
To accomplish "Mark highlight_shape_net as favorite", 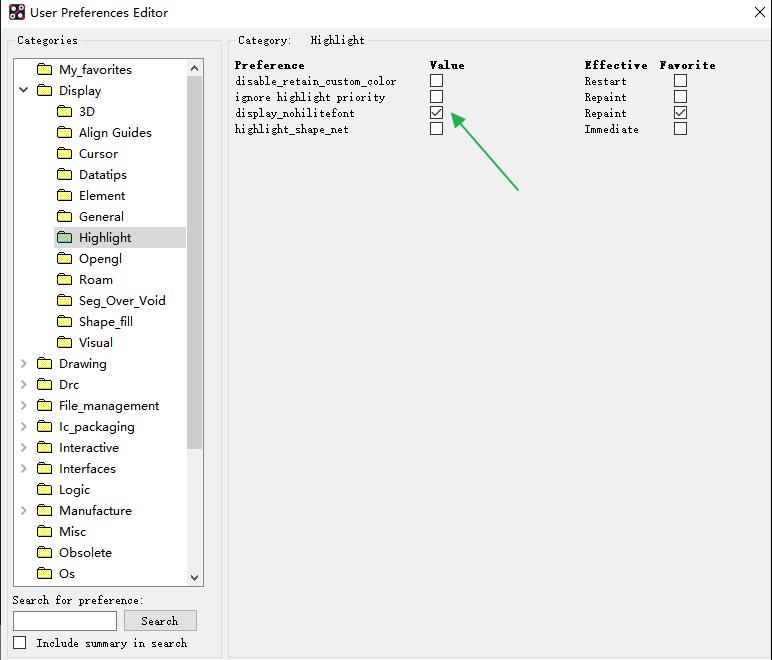I will (680, 129).
